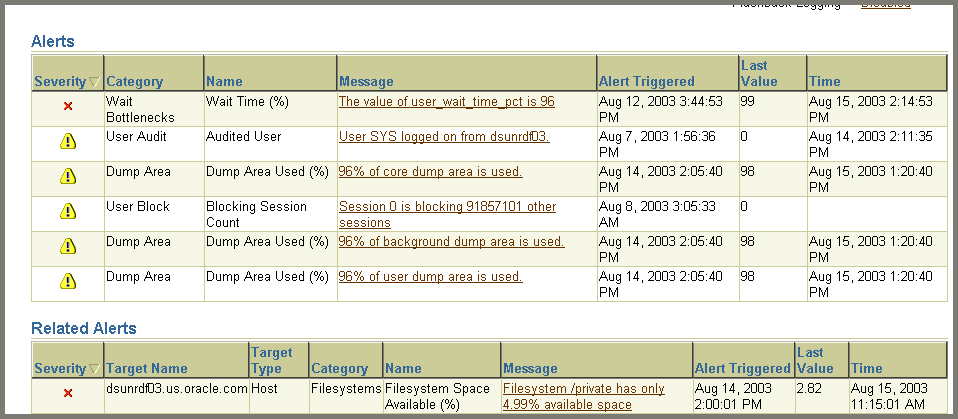
Task: Click warning icon for background dump area alert
Action: coord(68,246)
